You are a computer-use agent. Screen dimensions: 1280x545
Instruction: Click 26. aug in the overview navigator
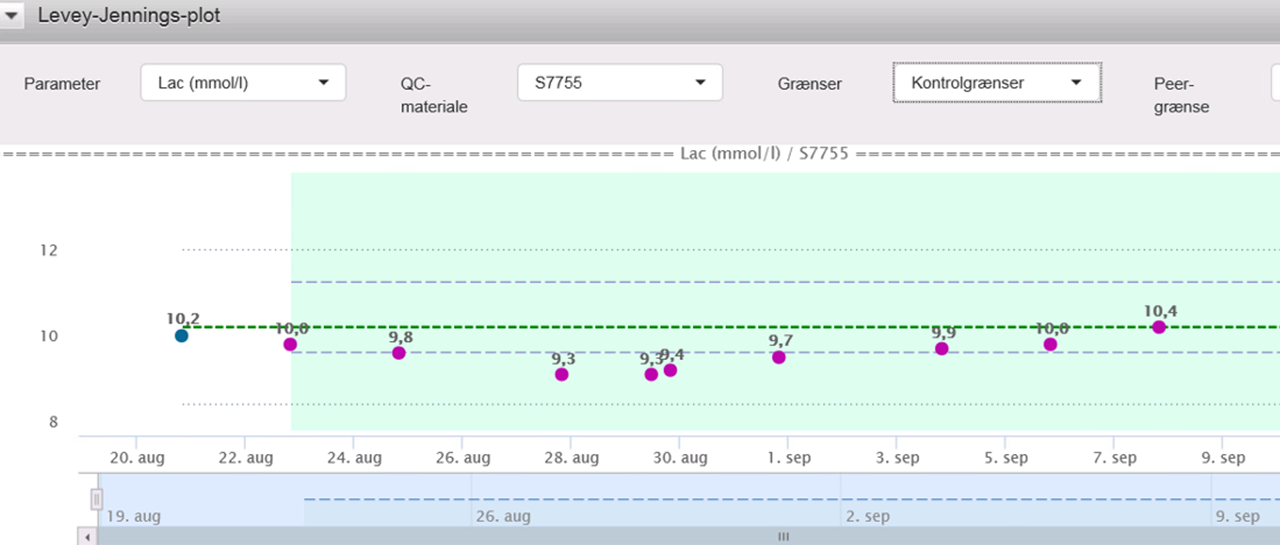click(503, 517)
